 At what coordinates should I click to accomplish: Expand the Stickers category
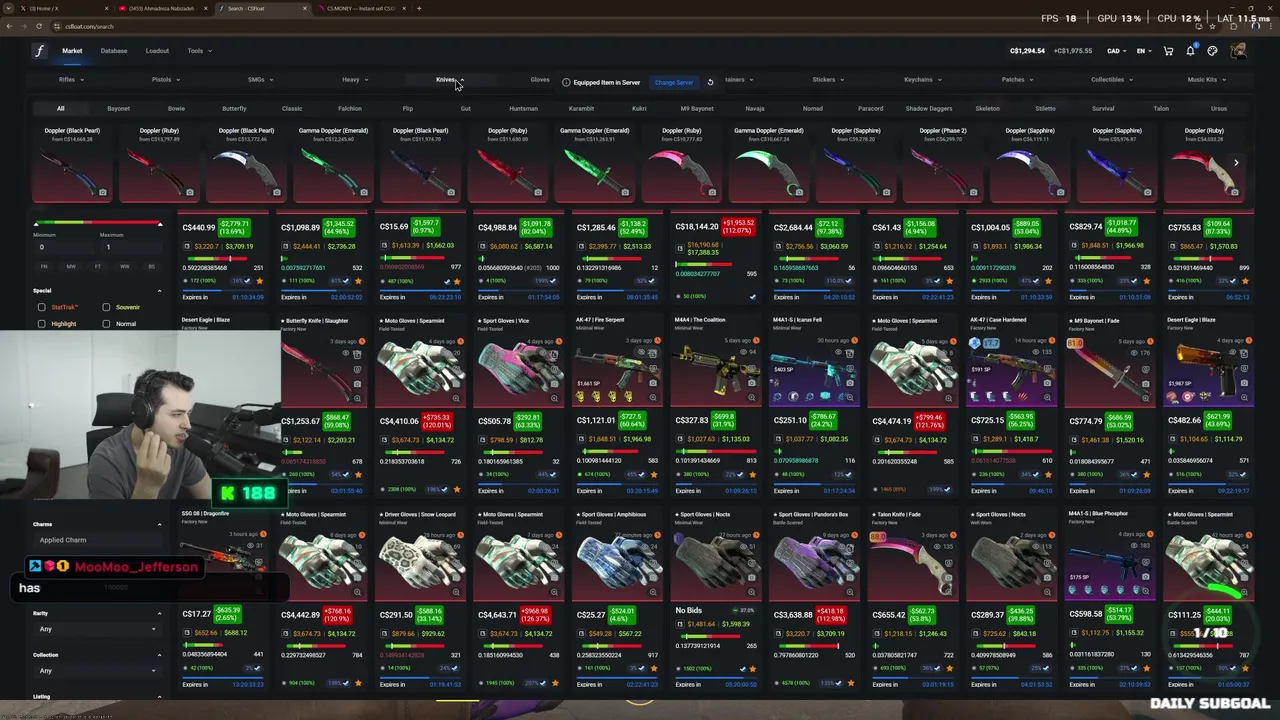[827, 79]
